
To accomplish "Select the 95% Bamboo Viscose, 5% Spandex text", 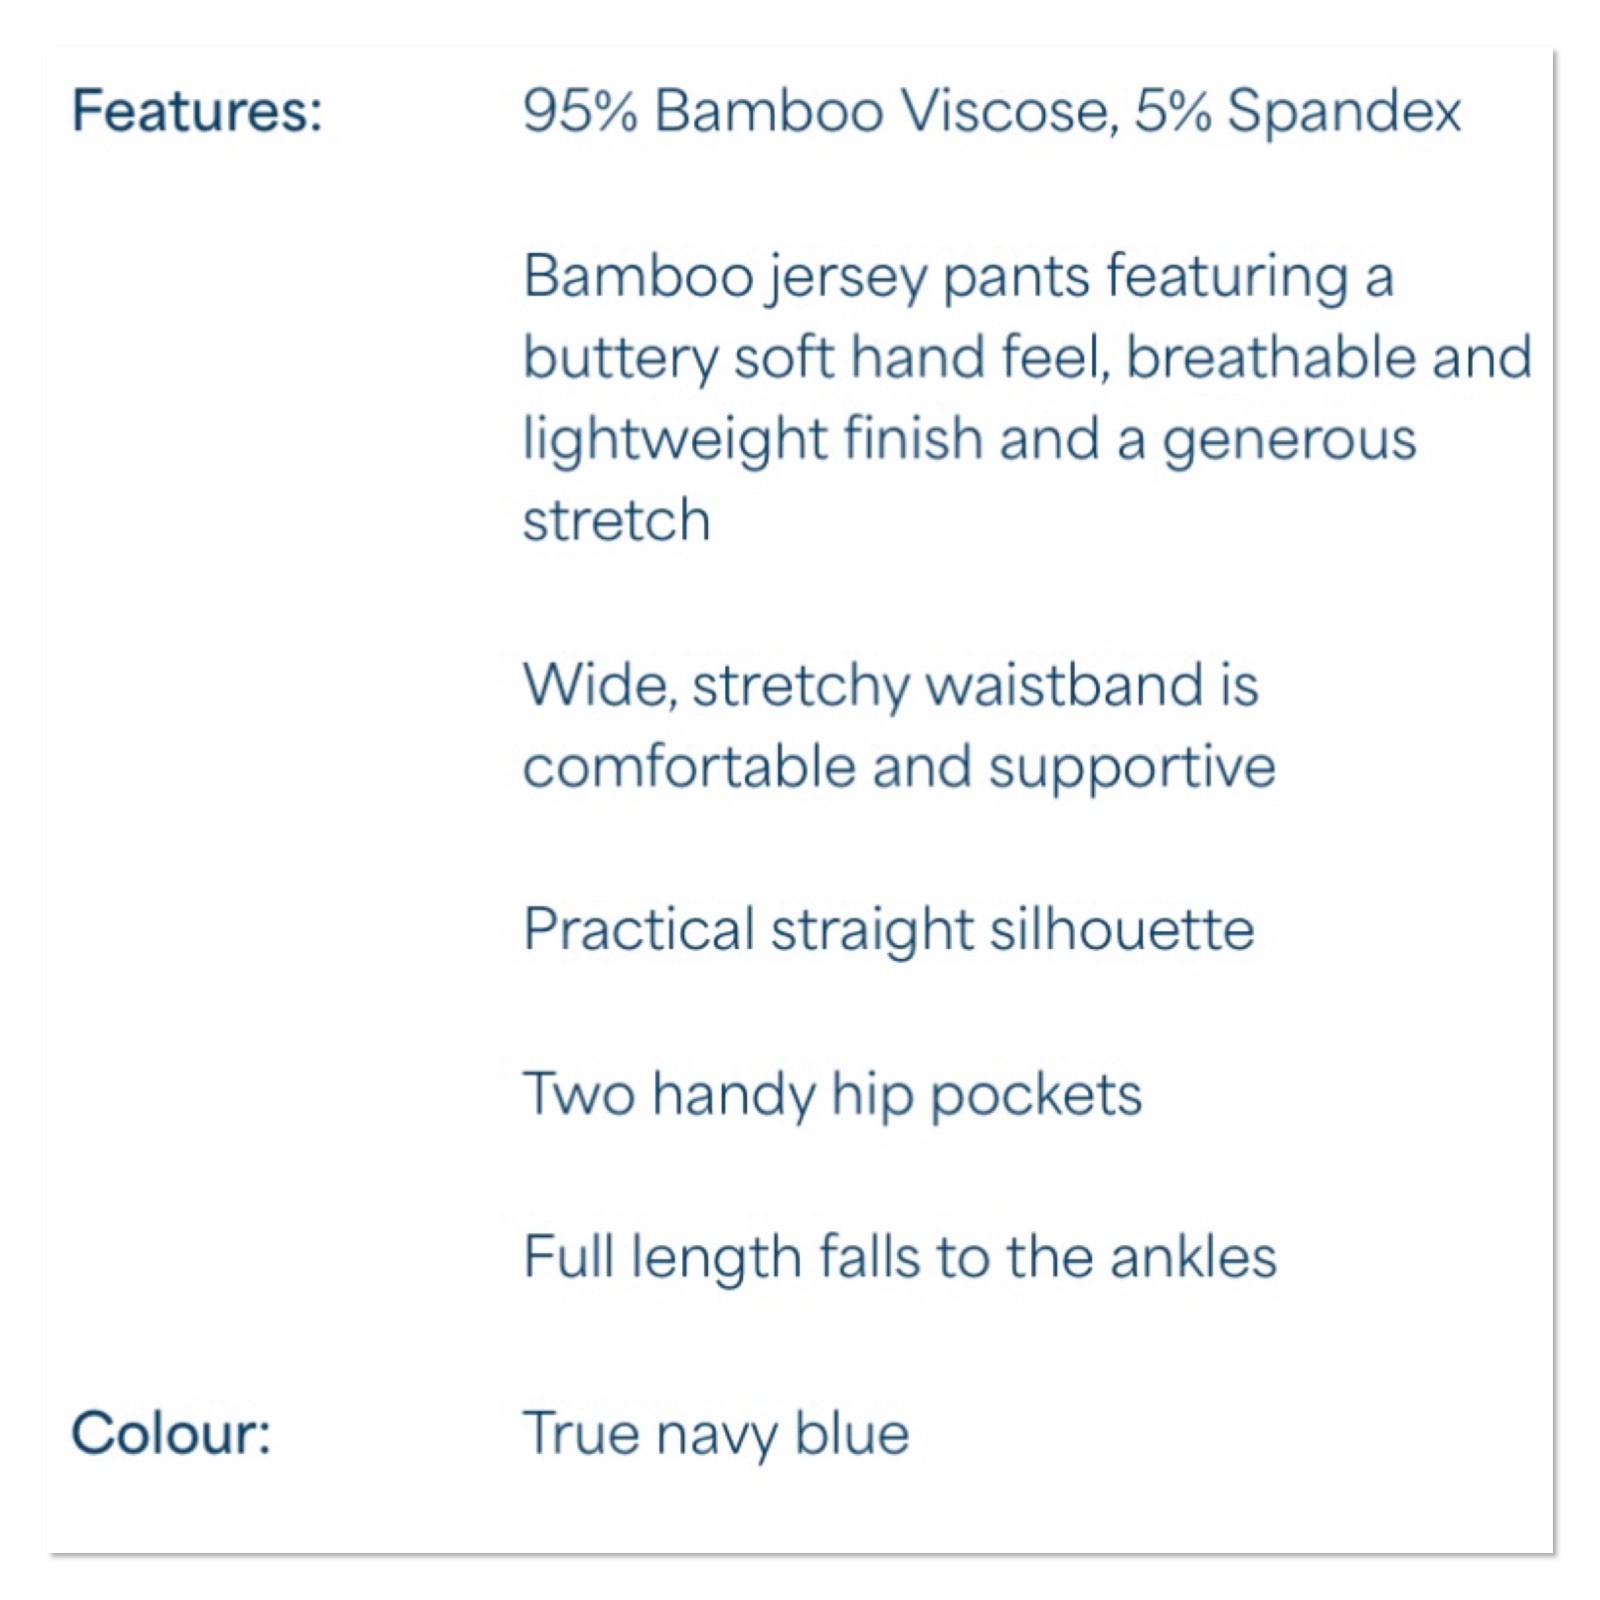I will (991, 110).
